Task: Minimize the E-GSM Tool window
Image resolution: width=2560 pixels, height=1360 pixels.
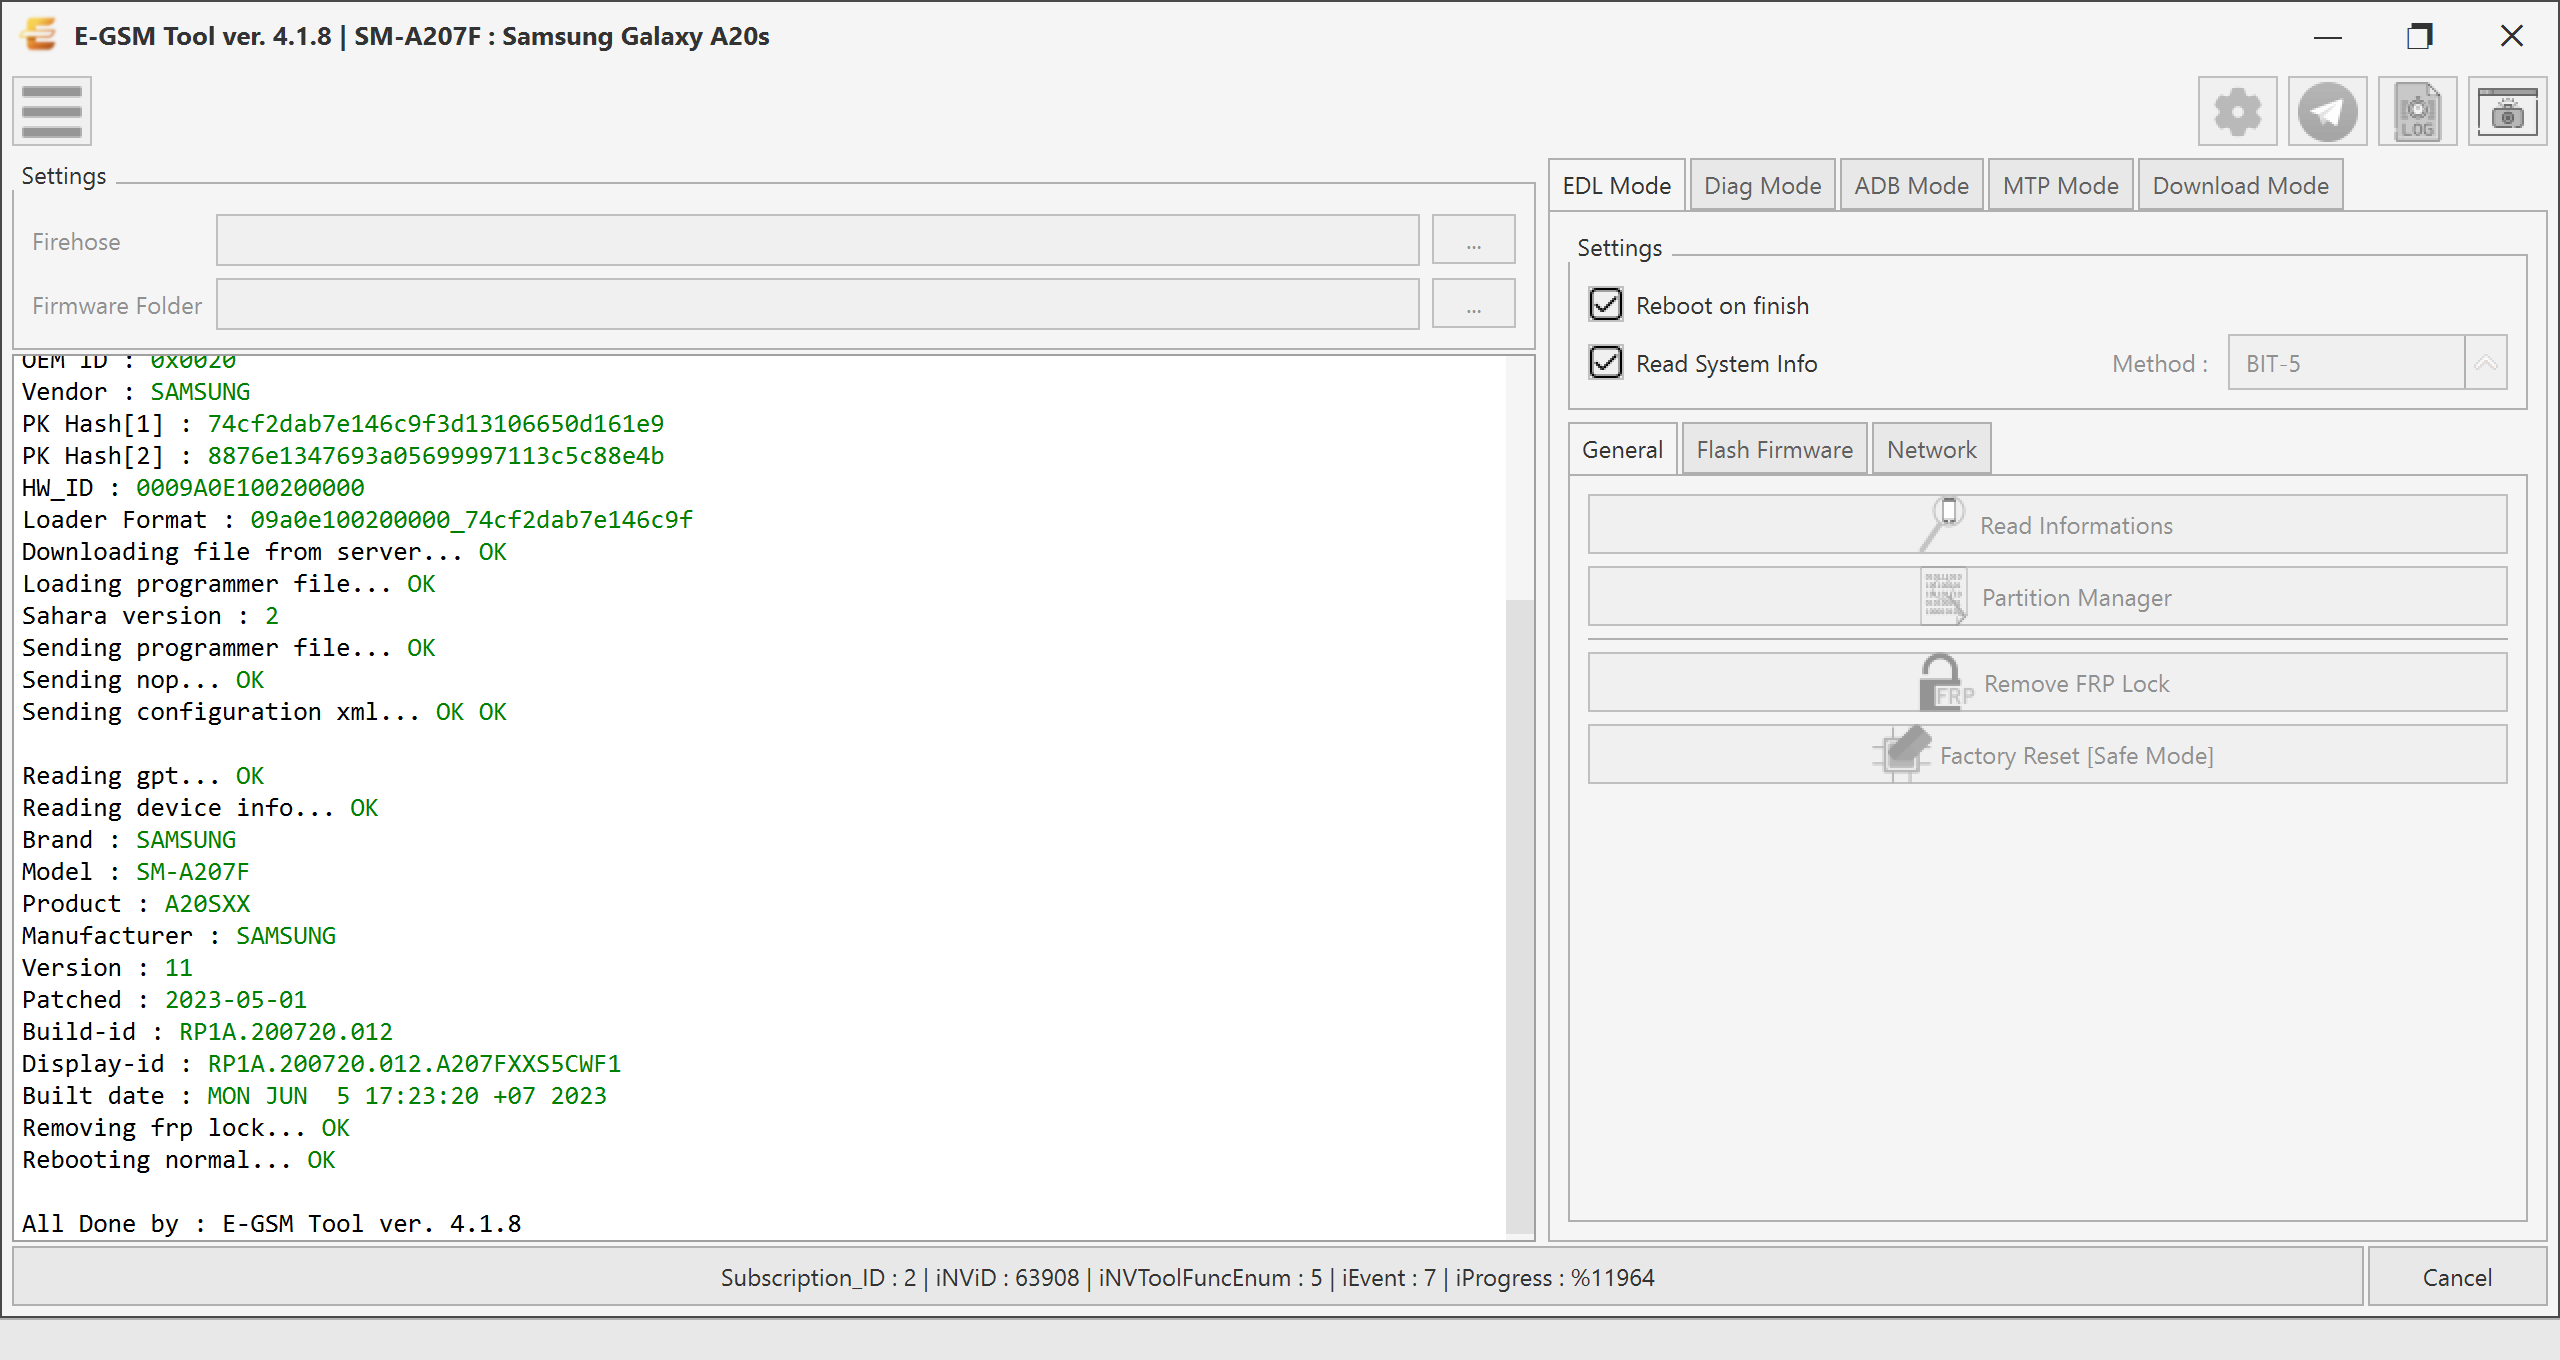Action: pos(2328,37)
